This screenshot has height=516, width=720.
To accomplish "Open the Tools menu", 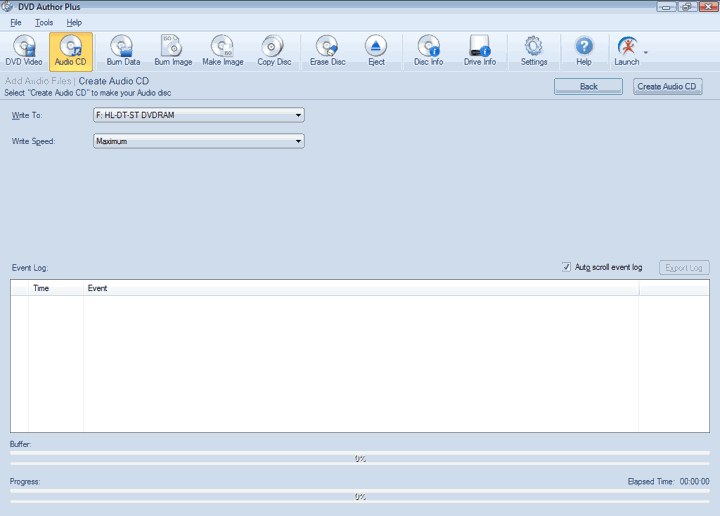I will click(x=44, y=22).
